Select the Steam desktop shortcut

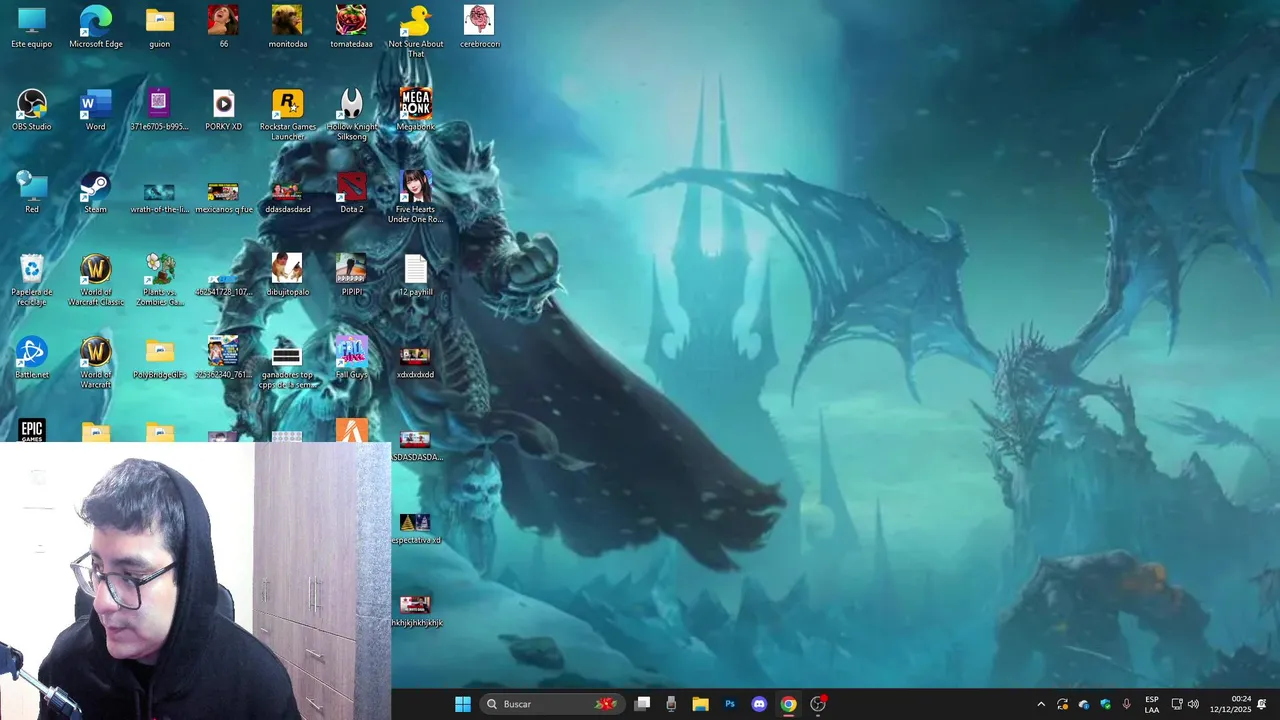pyautogui.click(x=96, y=193)
